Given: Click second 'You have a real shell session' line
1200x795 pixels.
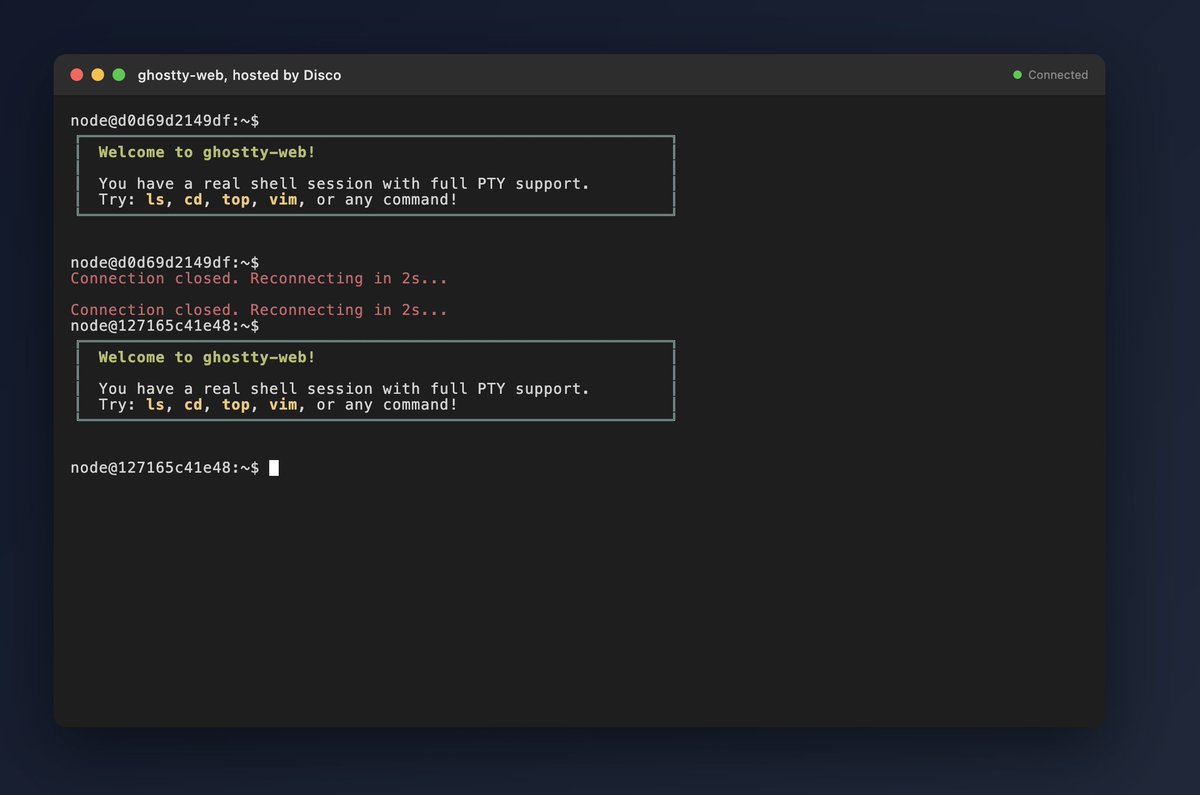Looking at the screenshot, I should pyautogui.click(x=344, y=389).
